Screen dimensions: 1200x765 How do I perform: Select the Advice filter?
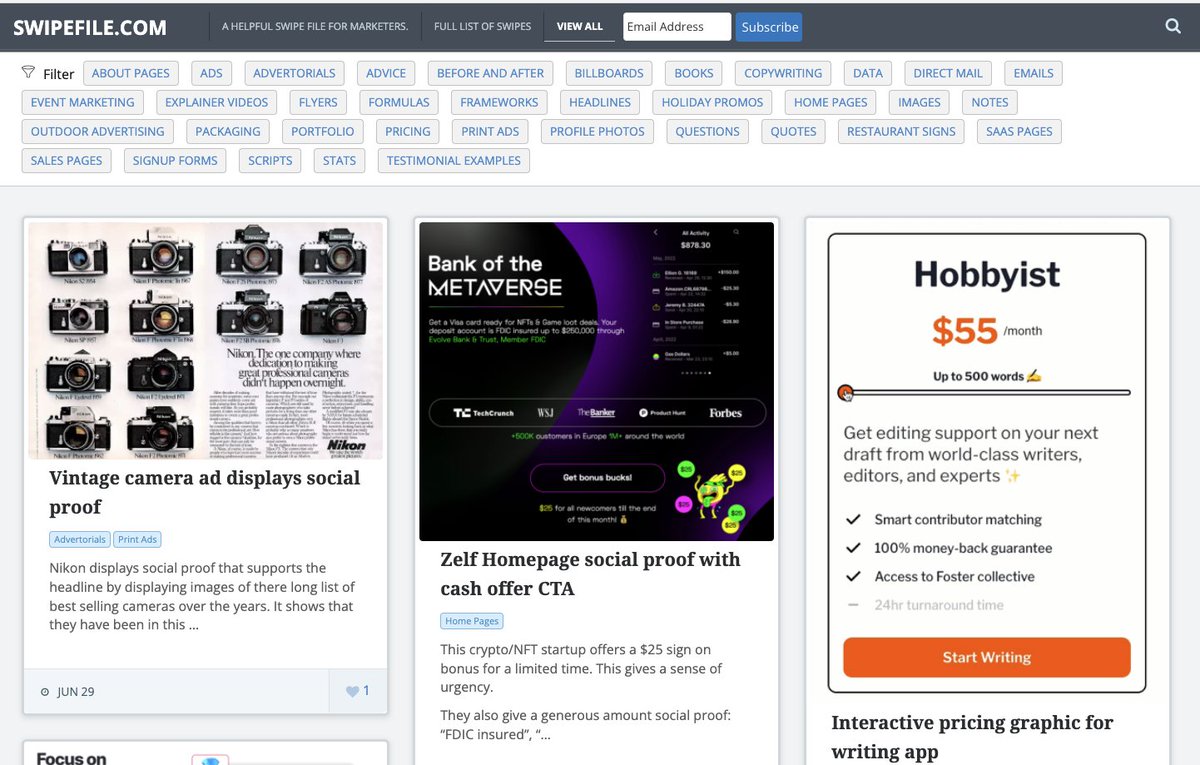click(x=386, y=73)
